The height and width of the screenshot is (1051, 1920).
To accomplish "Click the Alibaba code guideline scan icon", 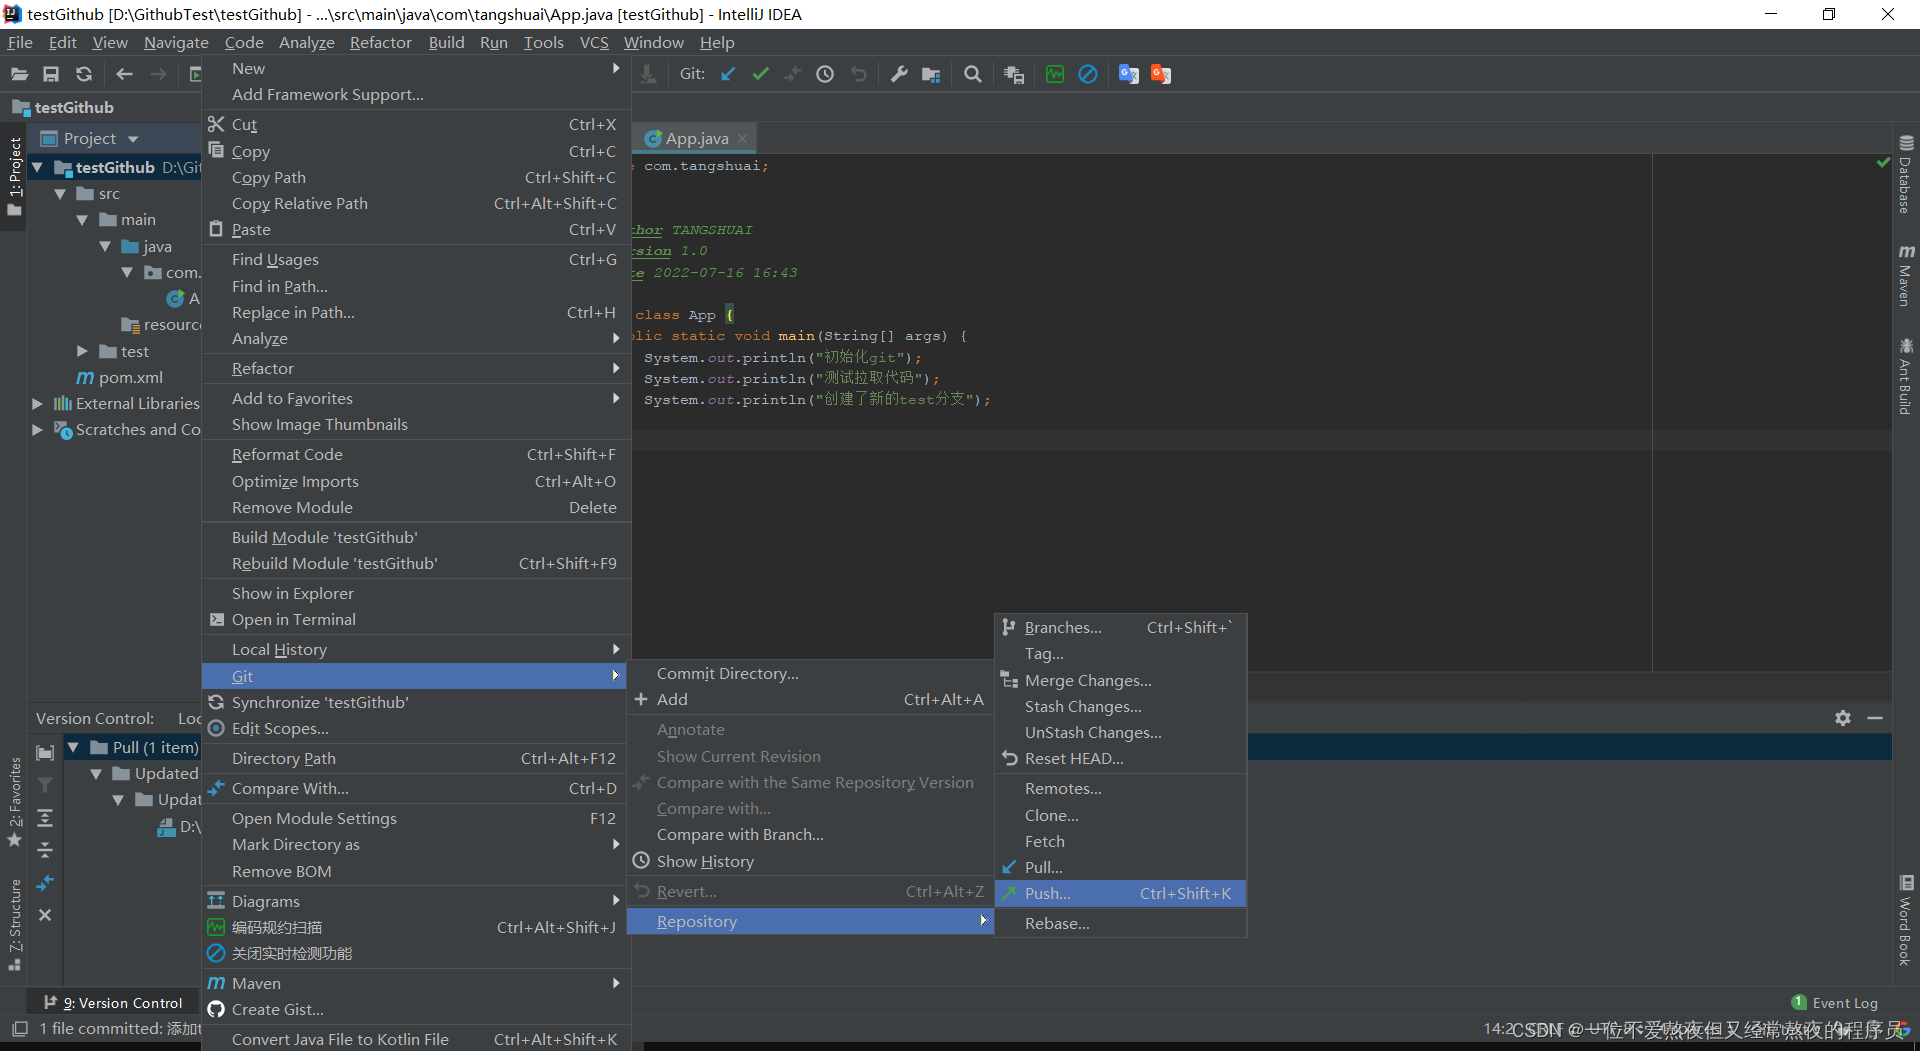I will click(x=1055, y=74).
